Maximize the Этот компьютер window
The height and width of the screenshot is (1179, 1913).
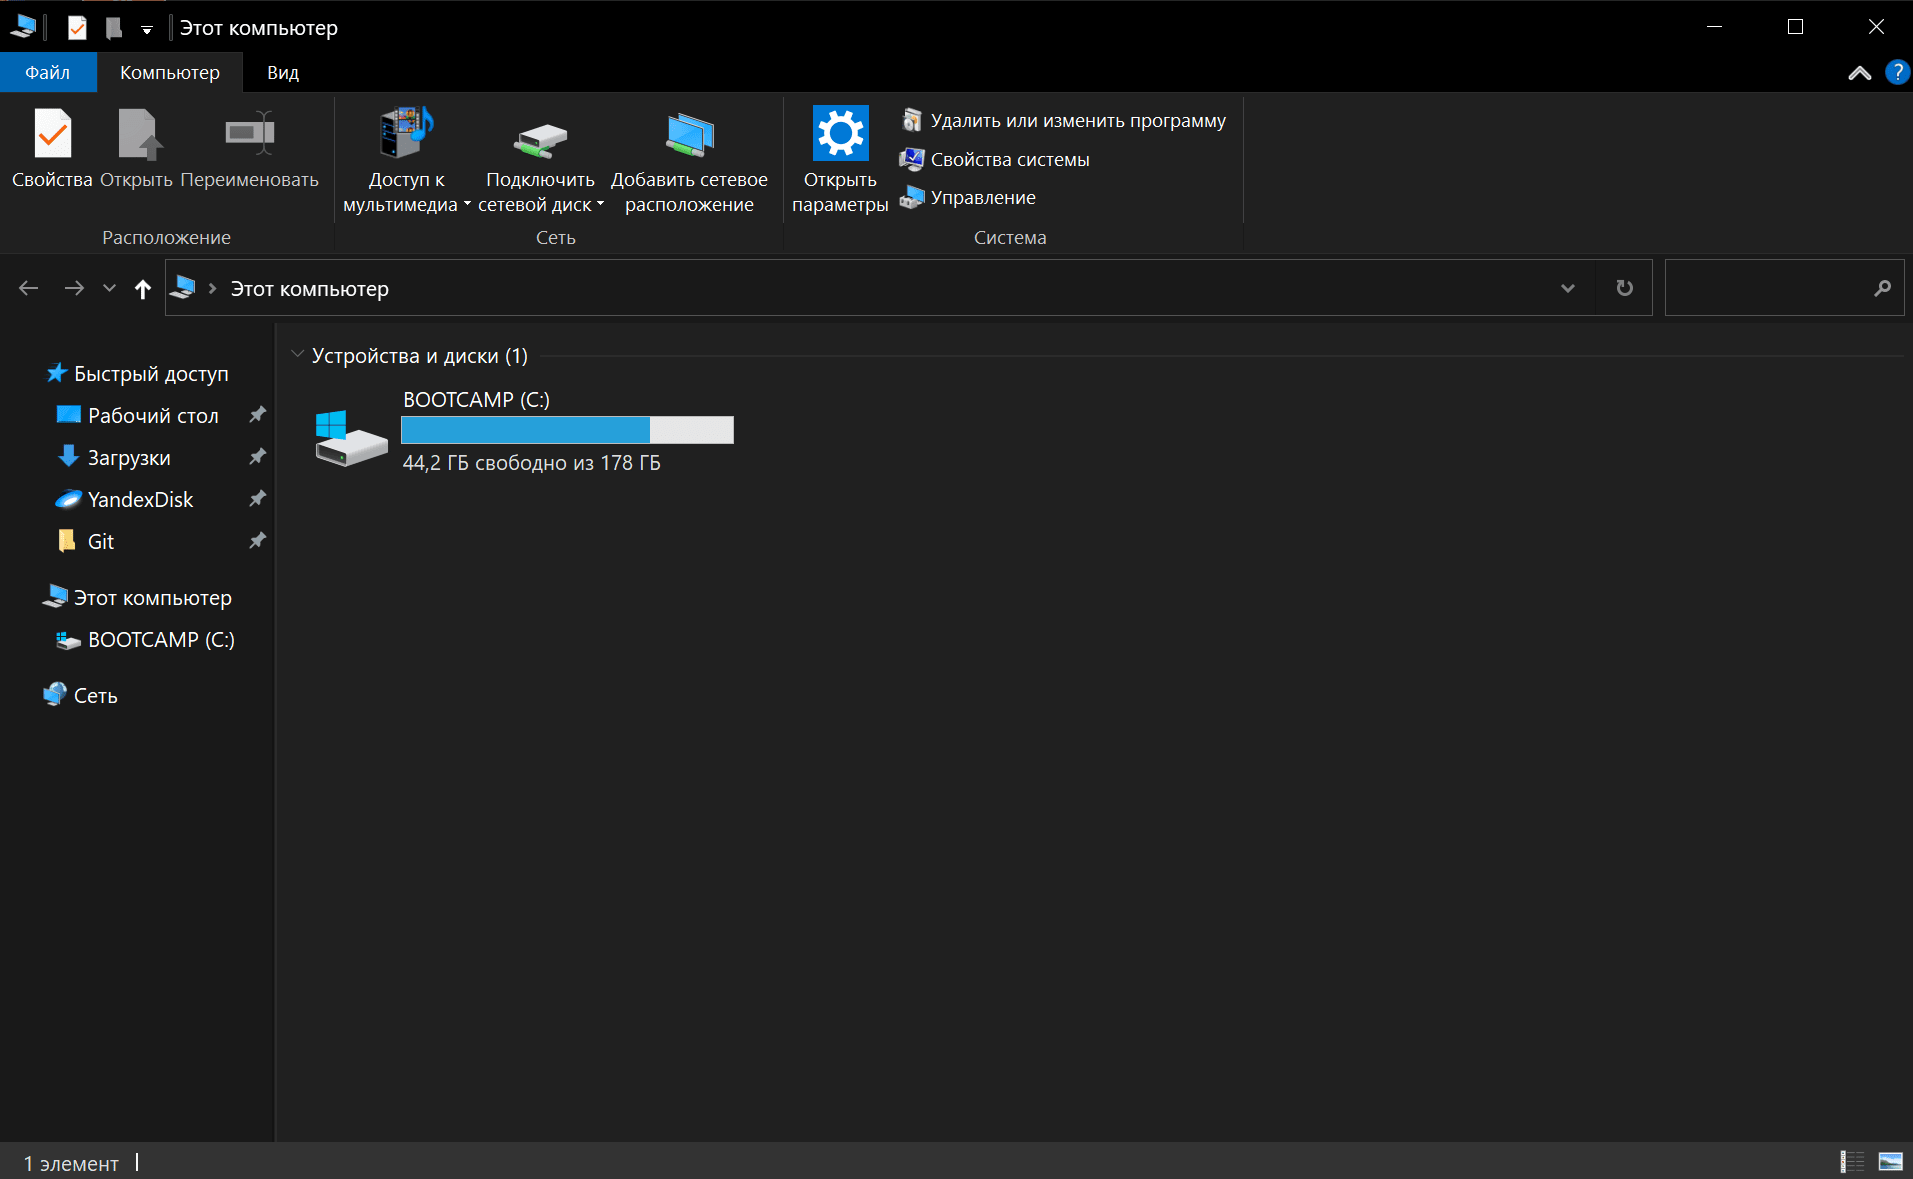click(1795, 27)
